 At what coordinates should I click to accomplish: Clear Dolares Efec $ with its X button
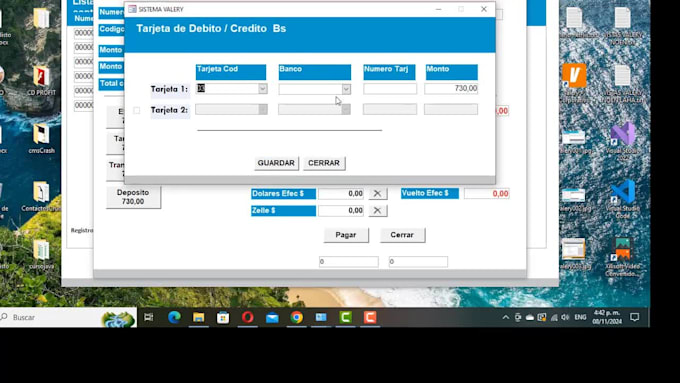pos(377,193)
